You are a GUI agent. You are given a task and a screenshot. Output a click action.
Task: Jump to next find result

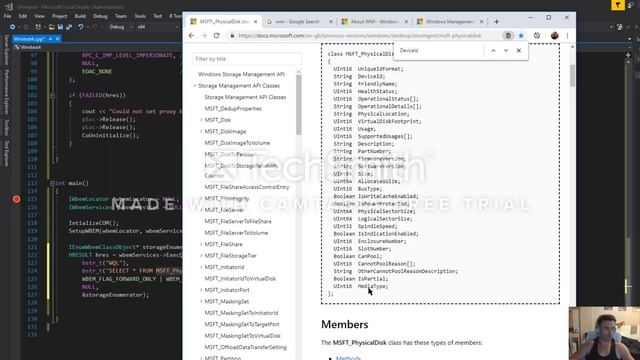point(506,51)
